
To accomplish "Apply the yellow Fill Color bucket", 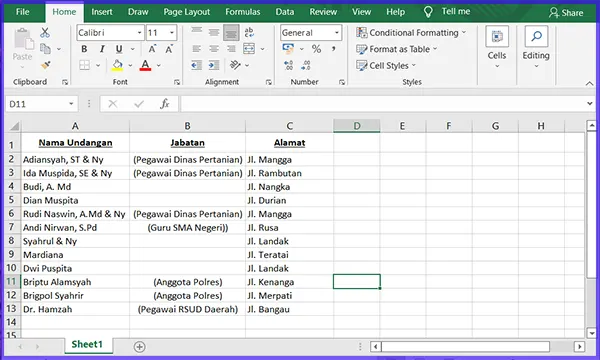I will [117, 65].
